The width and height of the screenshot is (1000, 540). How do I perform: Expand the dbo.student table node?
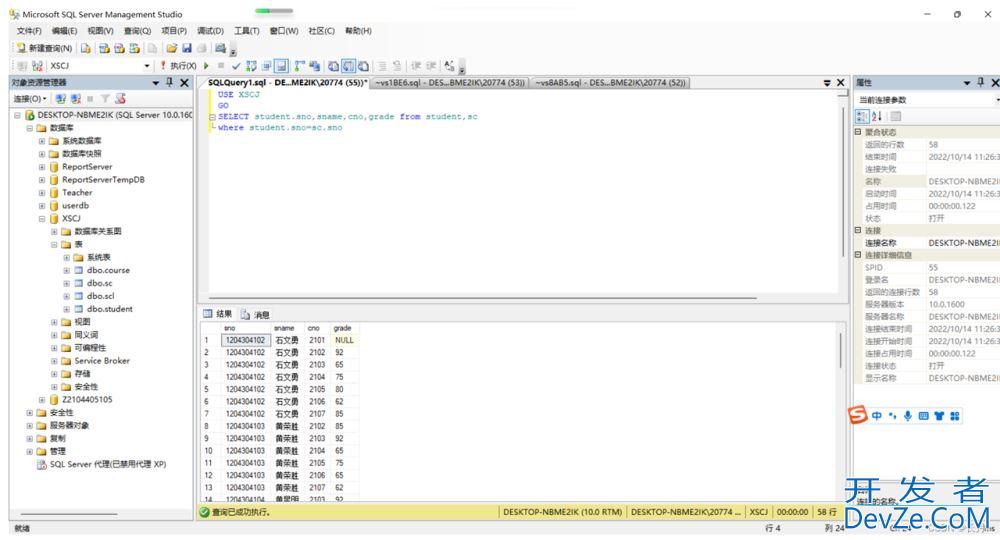(x=66, y=309)
